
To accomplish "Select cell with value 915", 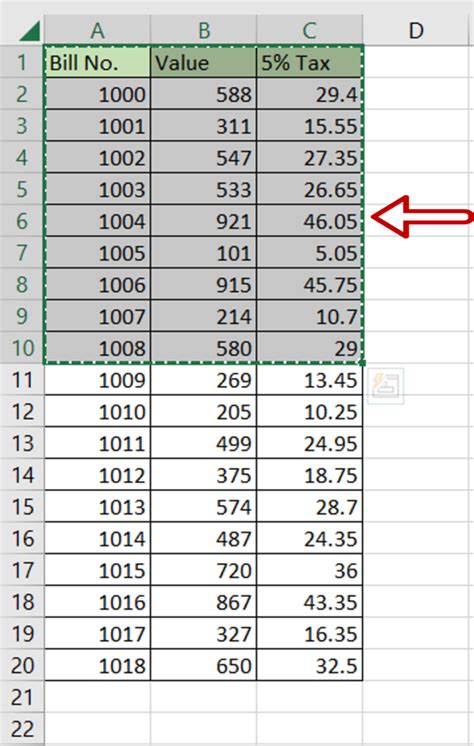I will coord(204,285).
